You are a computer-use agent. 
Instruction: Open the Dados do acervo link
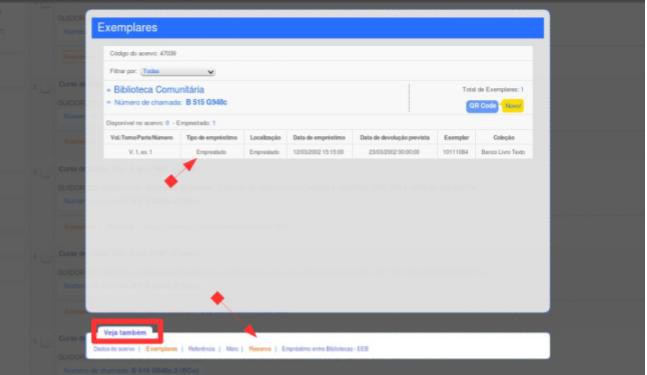click(x=114, y=349)
